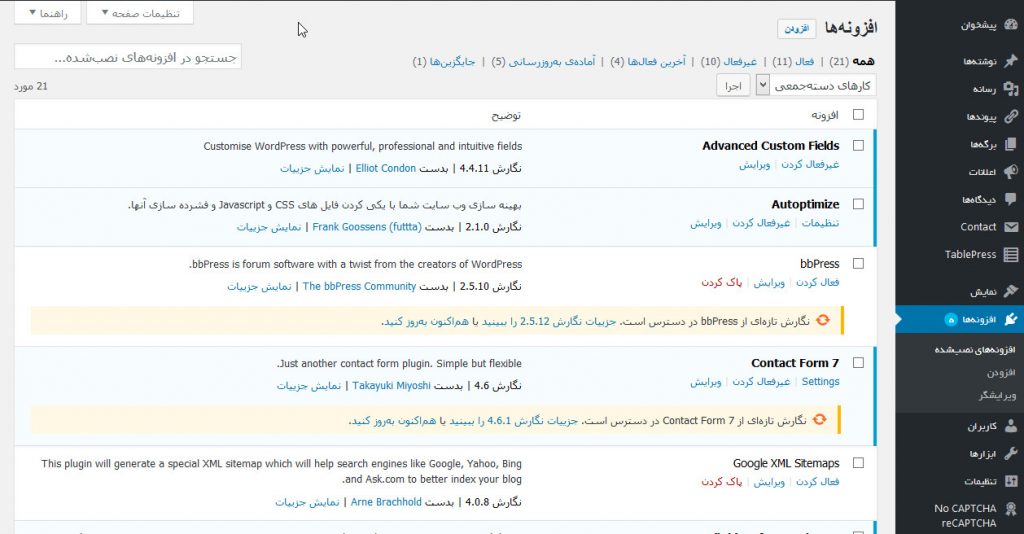Click Edit (ویرایش) under Advanced Custom Fields

[754, 165]
